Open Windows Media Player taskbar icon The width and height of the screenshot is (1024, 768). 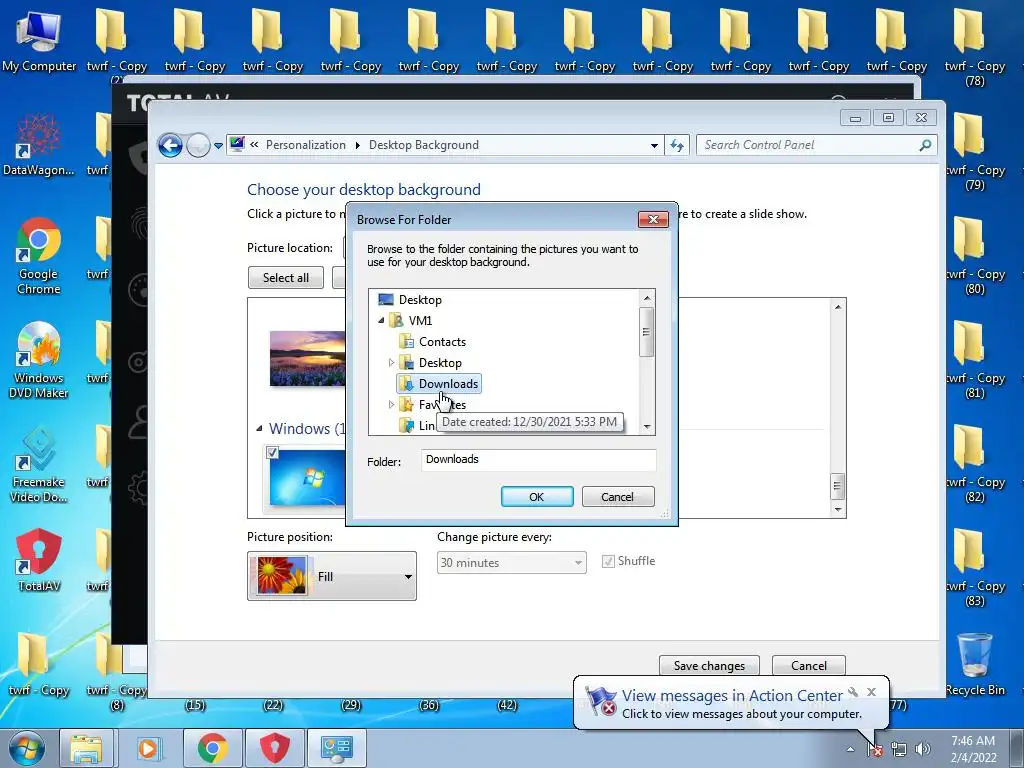click(x=148, y=748)
